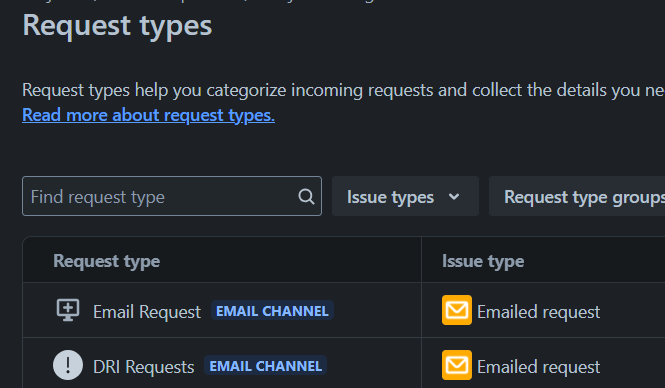665x388 pixels.
Task: Click the Request type column header
Action: (106, 261)
